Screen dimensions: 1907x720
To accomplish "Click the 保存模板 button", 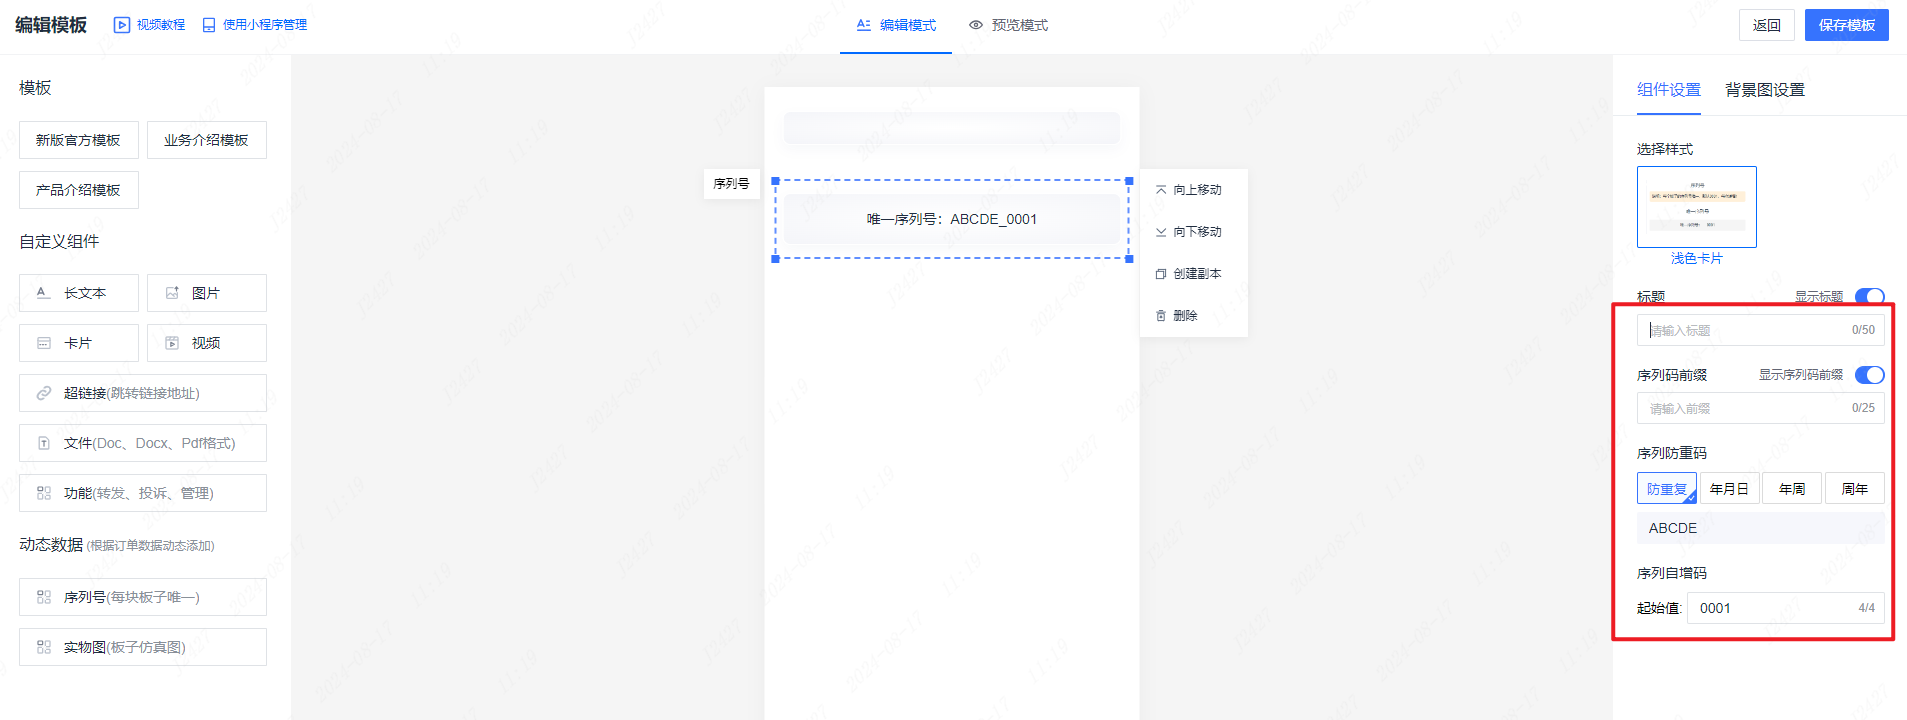I will [1846, 25].
